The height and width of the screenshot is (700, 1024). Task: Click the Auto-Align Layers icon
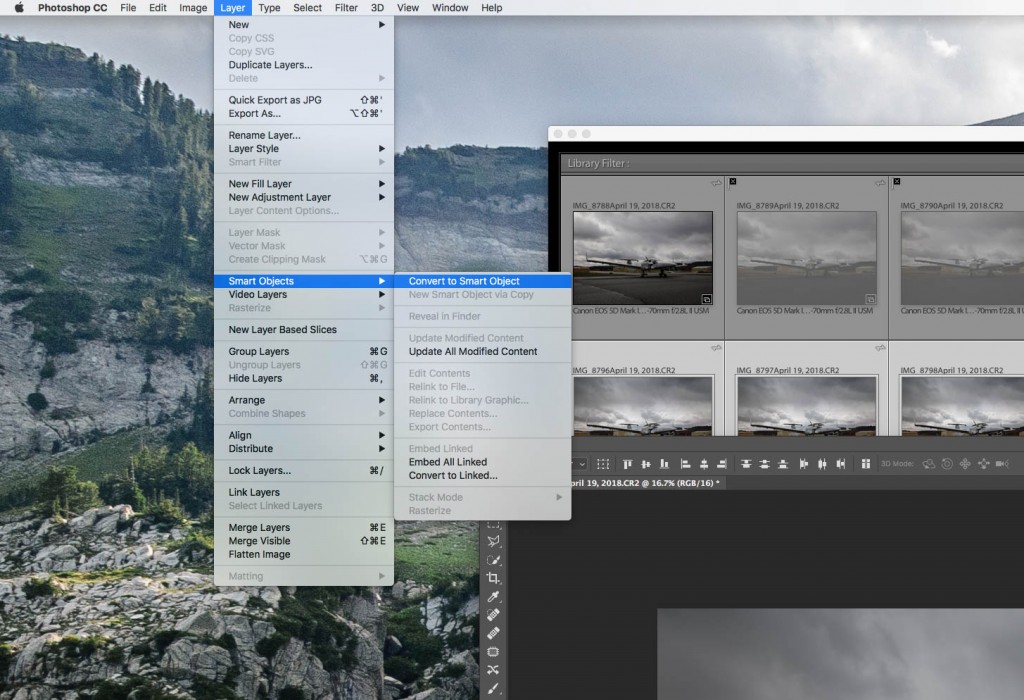pyautogui.click(x=866, y=464)
